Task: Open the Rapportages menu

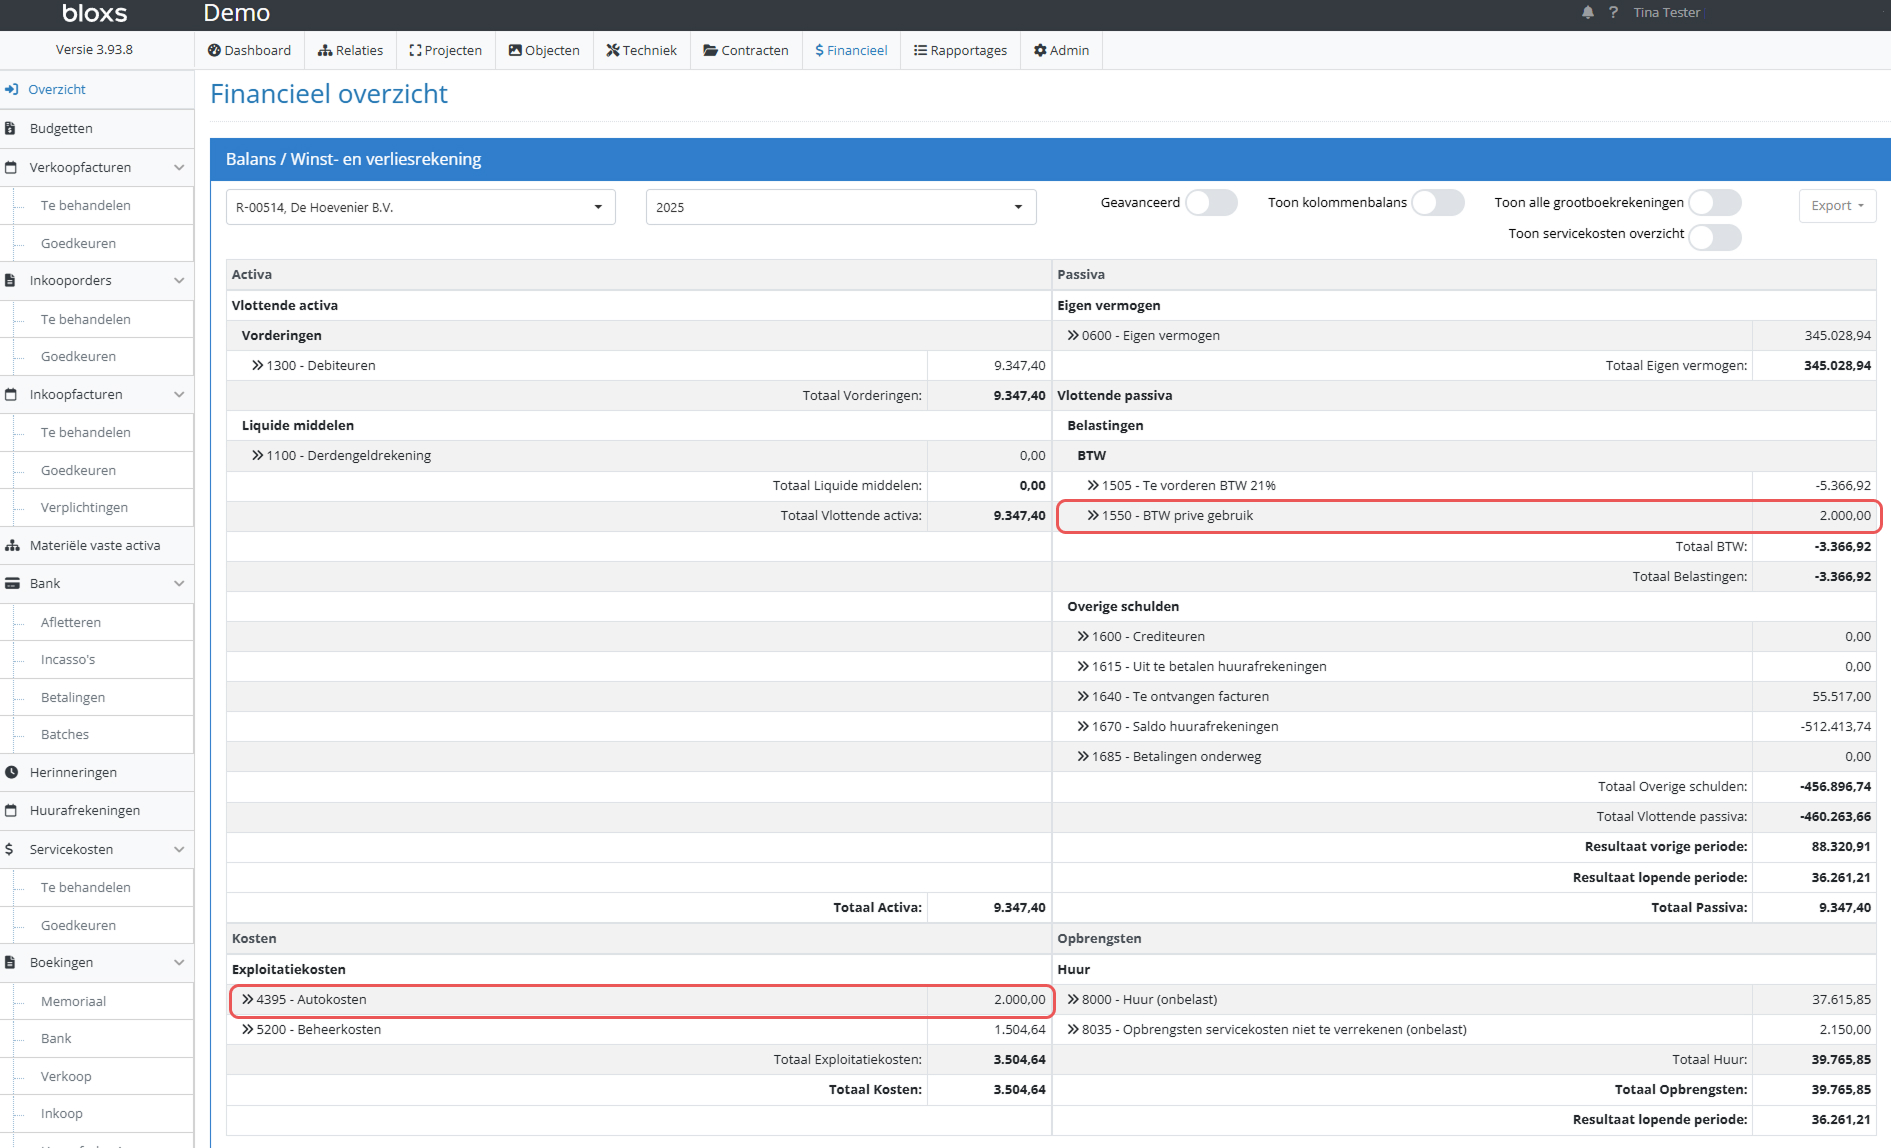Action: click(x=960, y=51)
